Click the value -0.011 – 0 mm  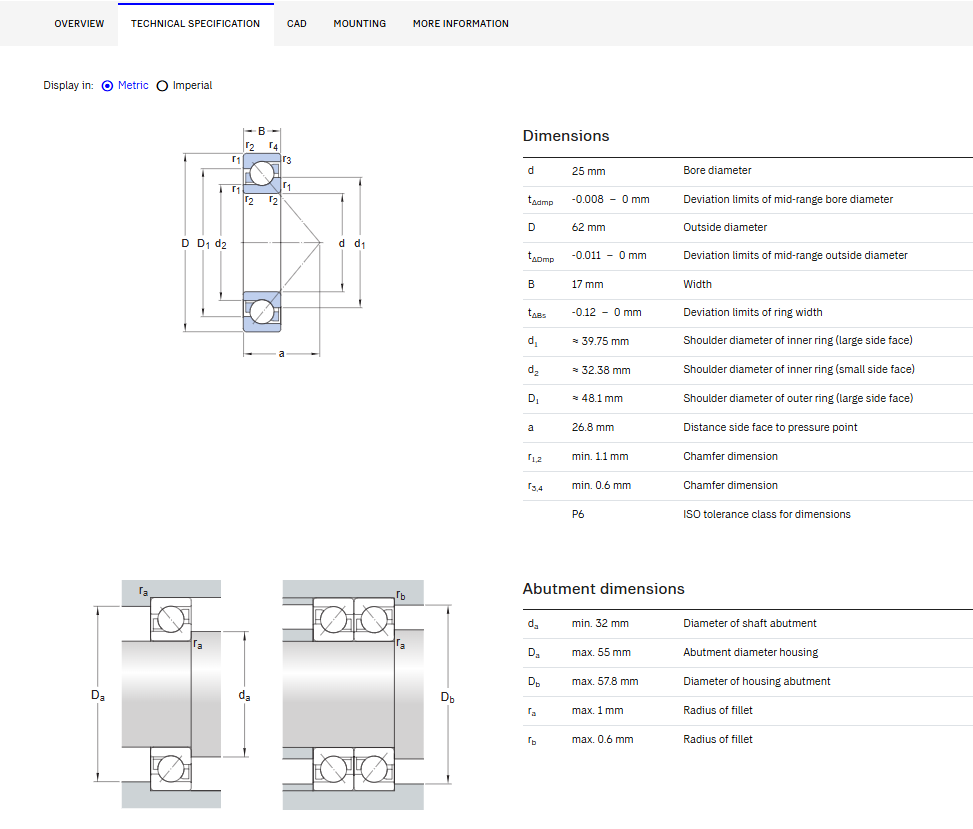pos(609,256)
